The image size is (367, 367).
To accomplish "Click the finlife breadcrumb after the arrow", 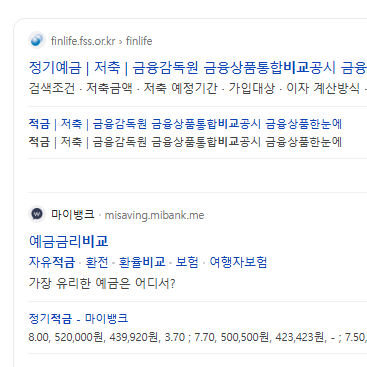I will [139, 41].
